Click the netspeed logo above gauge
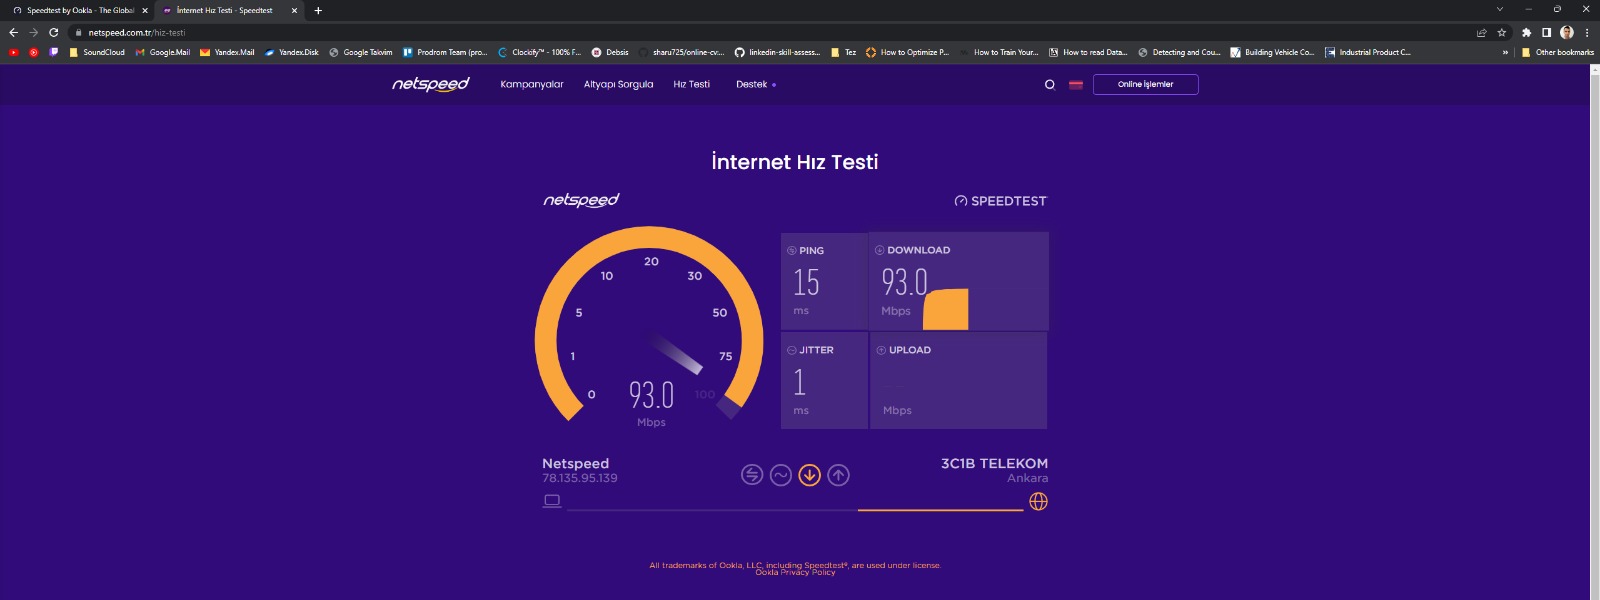Screen dimensions: 1600x600 click(x=581, y=200)
